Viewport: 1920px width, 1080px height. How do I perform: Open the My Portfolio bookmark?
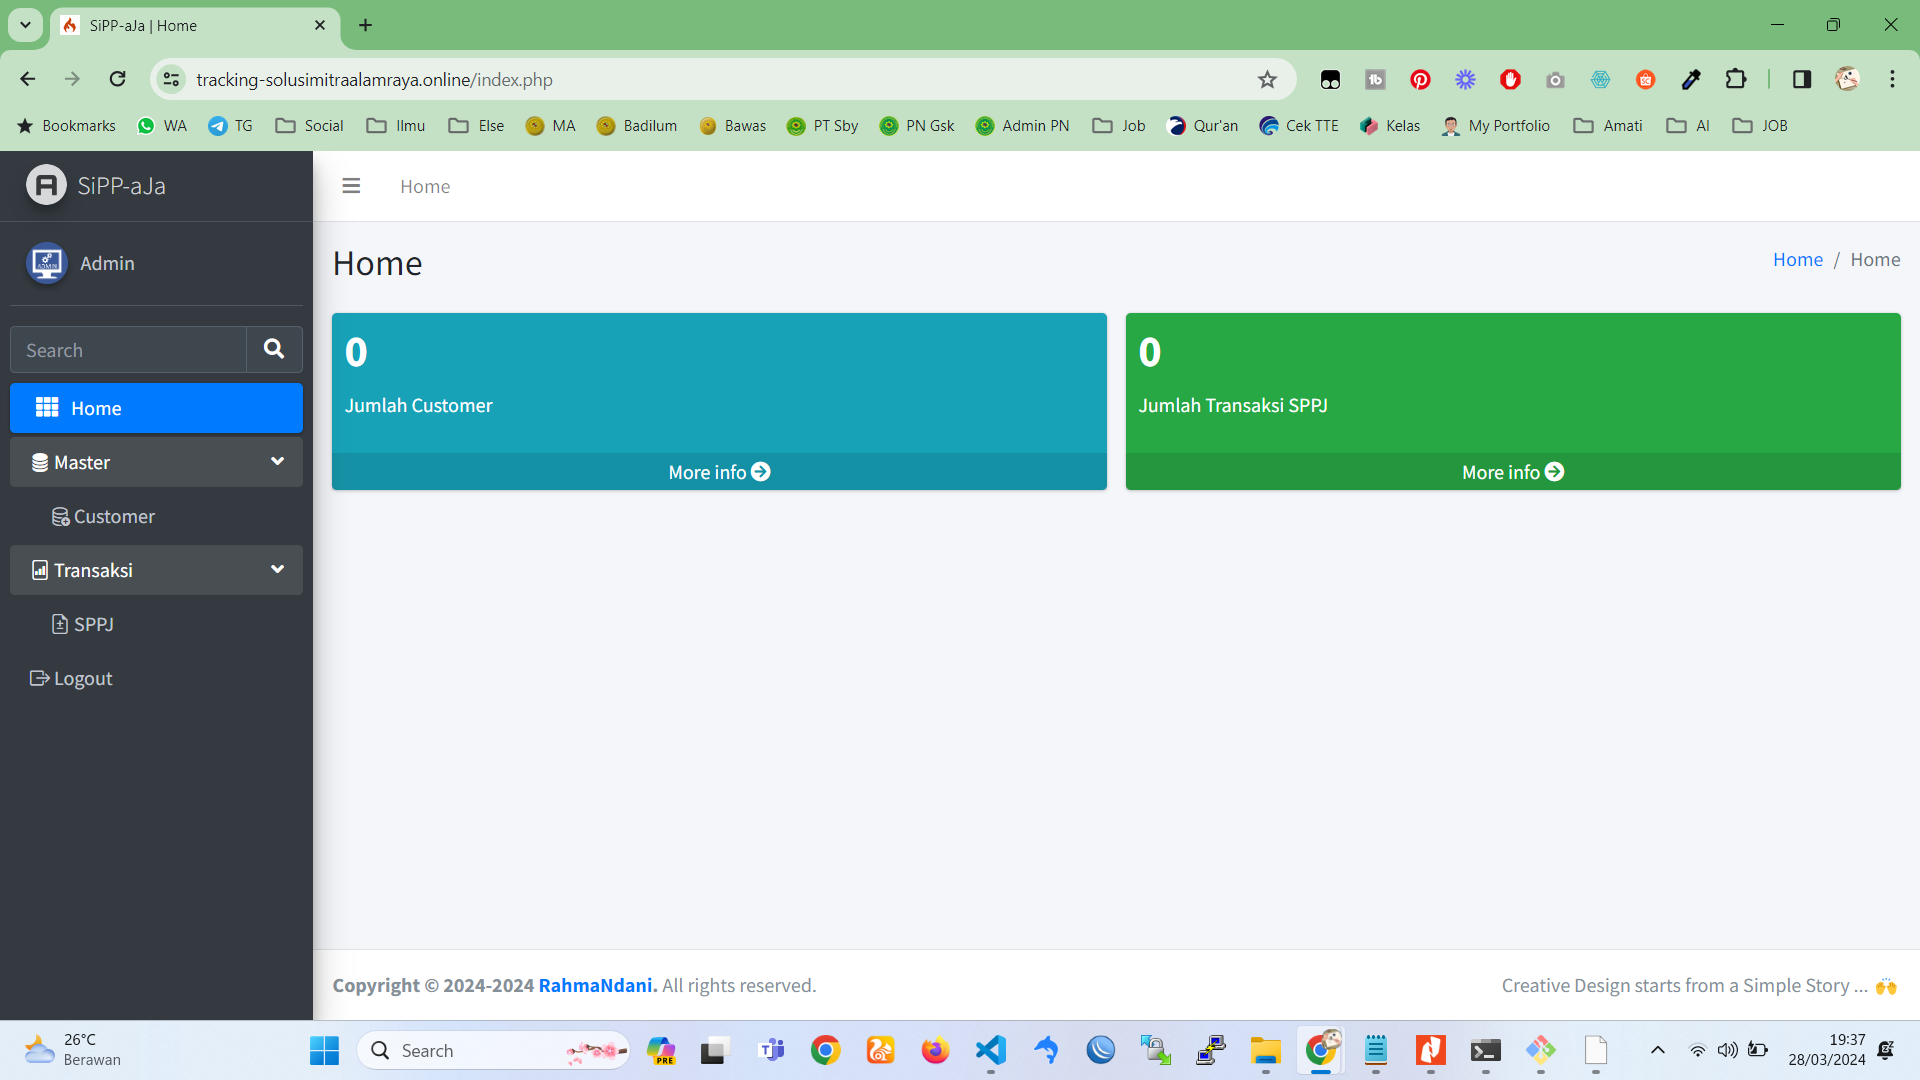pyautogui.click(x=1496, y=125)
